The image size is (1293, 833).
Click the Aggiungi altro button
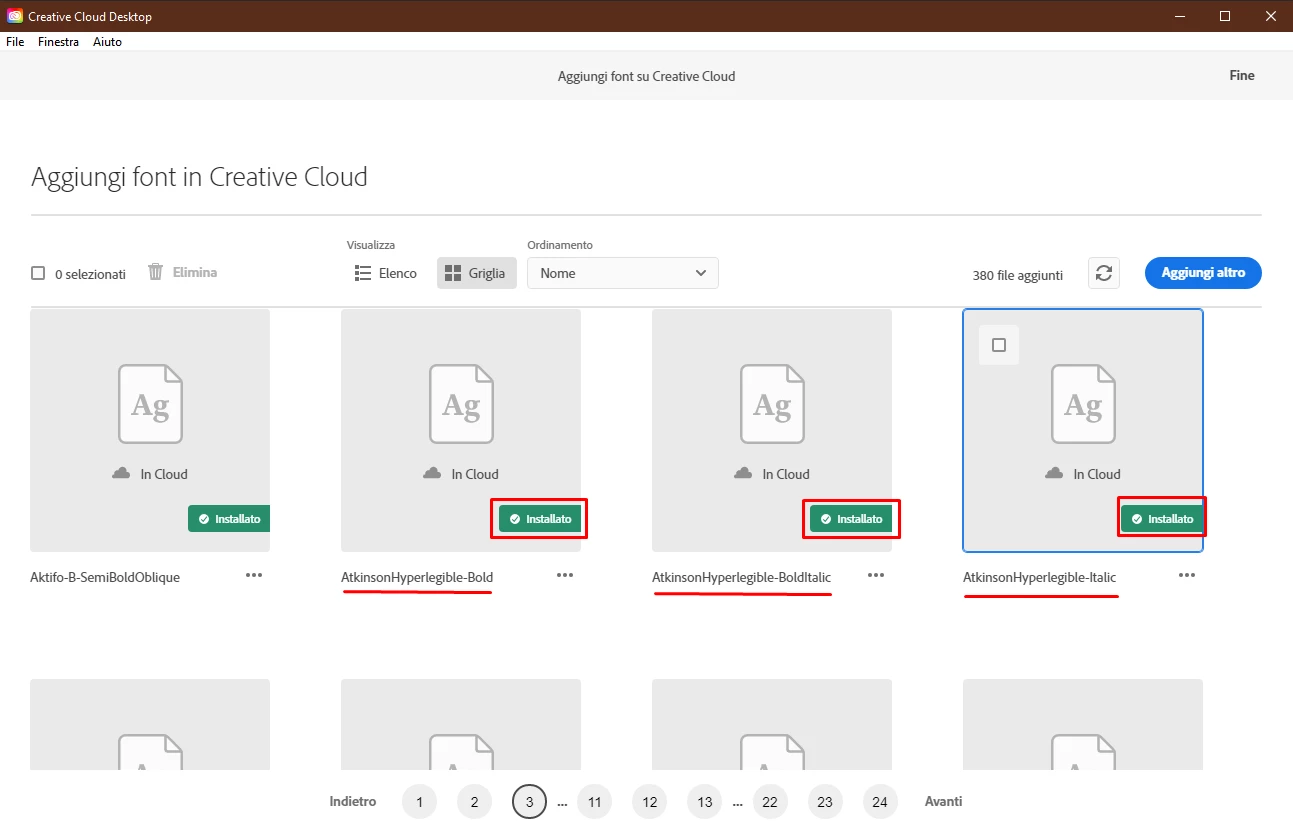click(x=1203, y=273)
